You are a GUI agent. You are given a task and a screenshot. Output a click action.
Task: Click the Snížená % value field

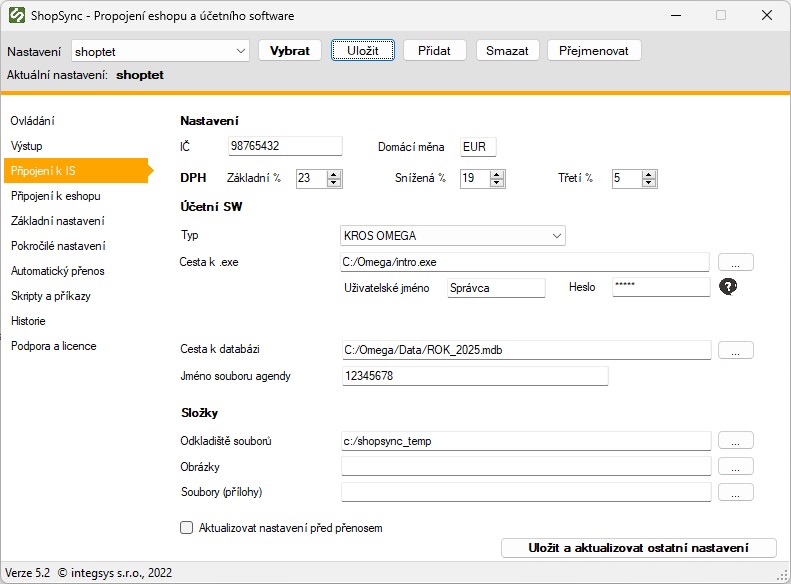click(x=475, y=178)
